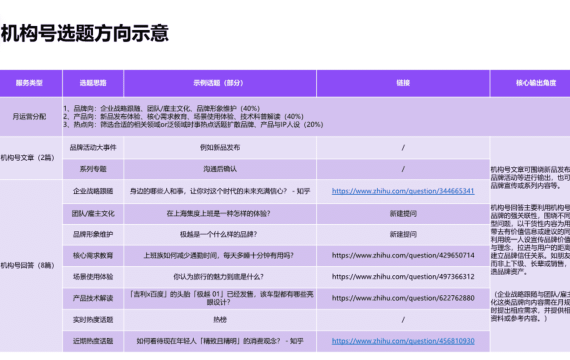Click the line starting 1、品牌向

coord(161,108)
